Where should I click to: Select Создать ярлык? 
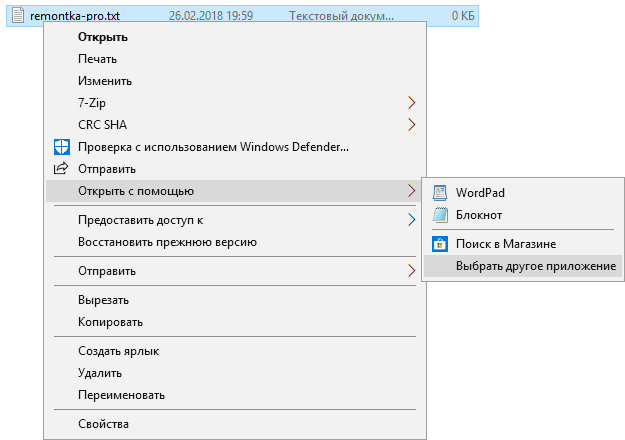[x=235, y=351]
